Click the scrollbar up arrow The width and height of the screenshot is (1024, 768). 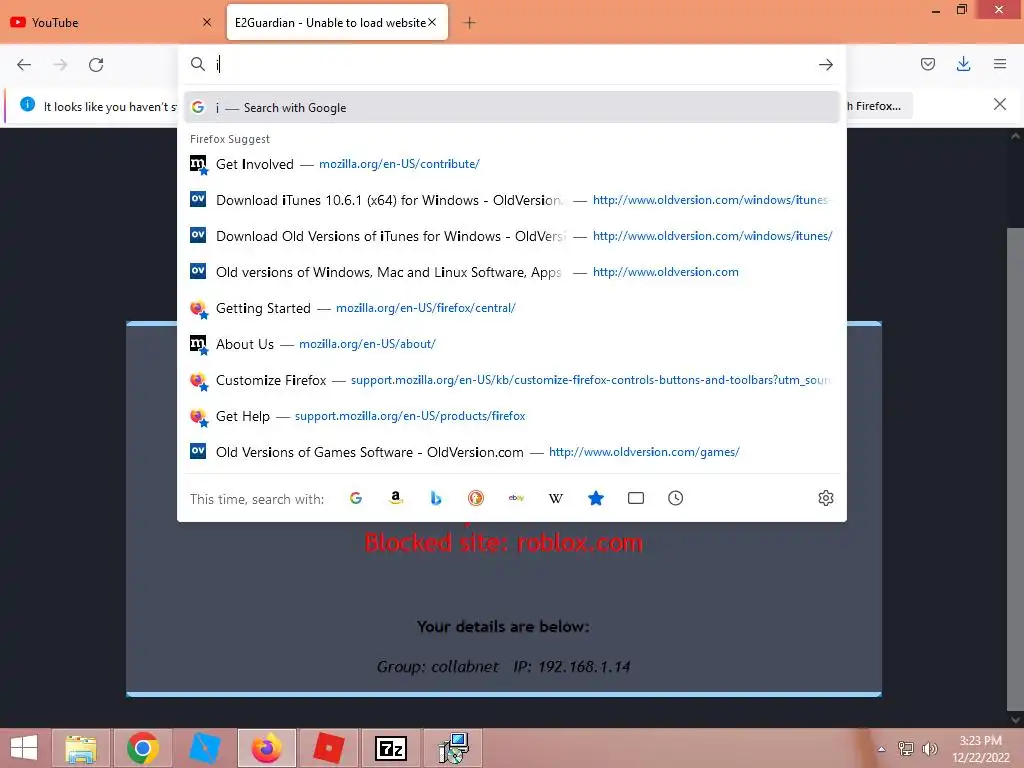[1015, 136]
